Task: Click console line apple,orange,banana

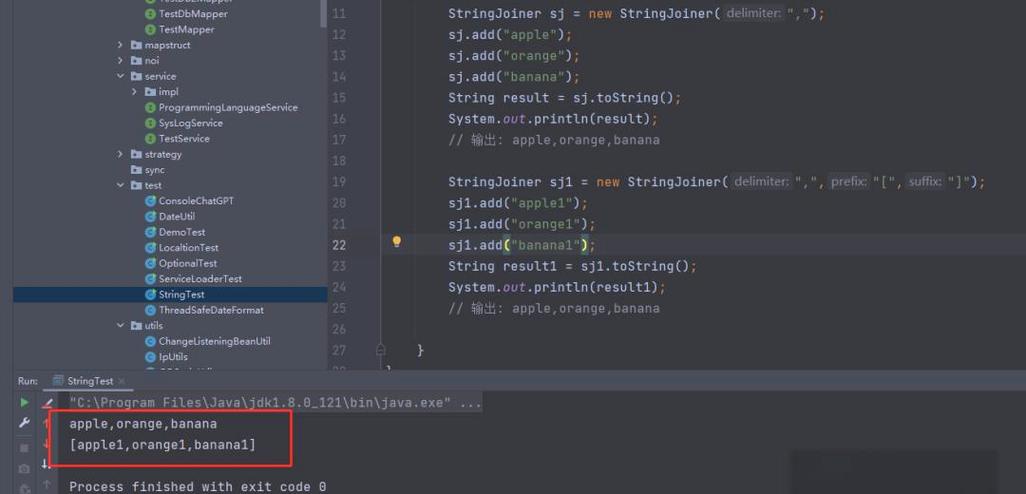Action: (143, 424)
